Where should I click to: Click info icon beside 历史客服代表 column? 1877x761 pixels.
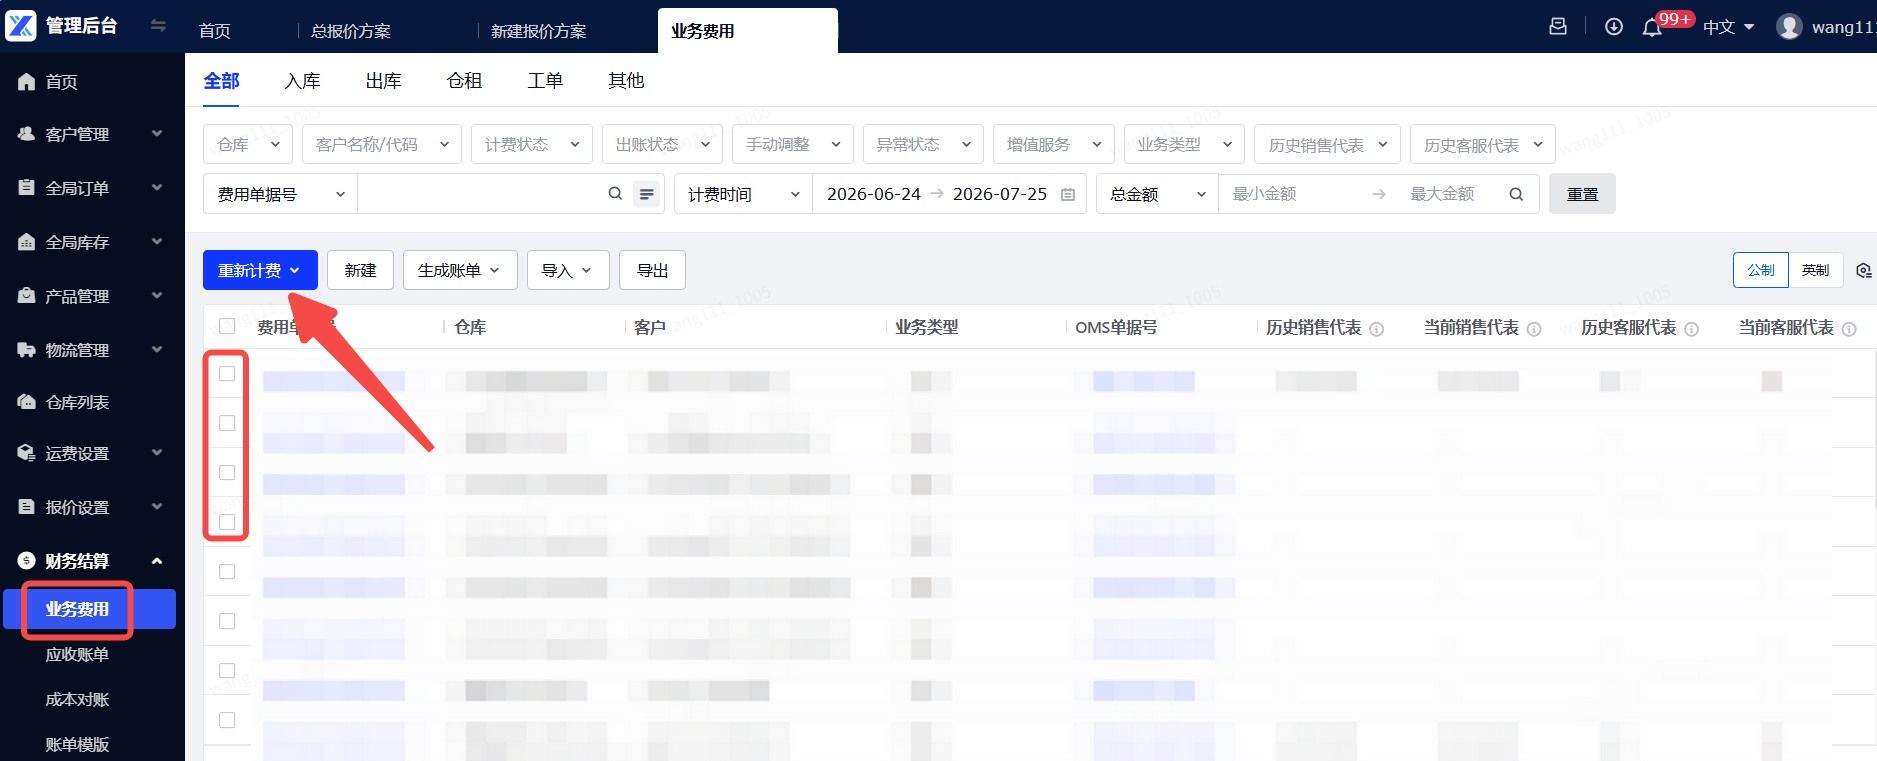1692,329
